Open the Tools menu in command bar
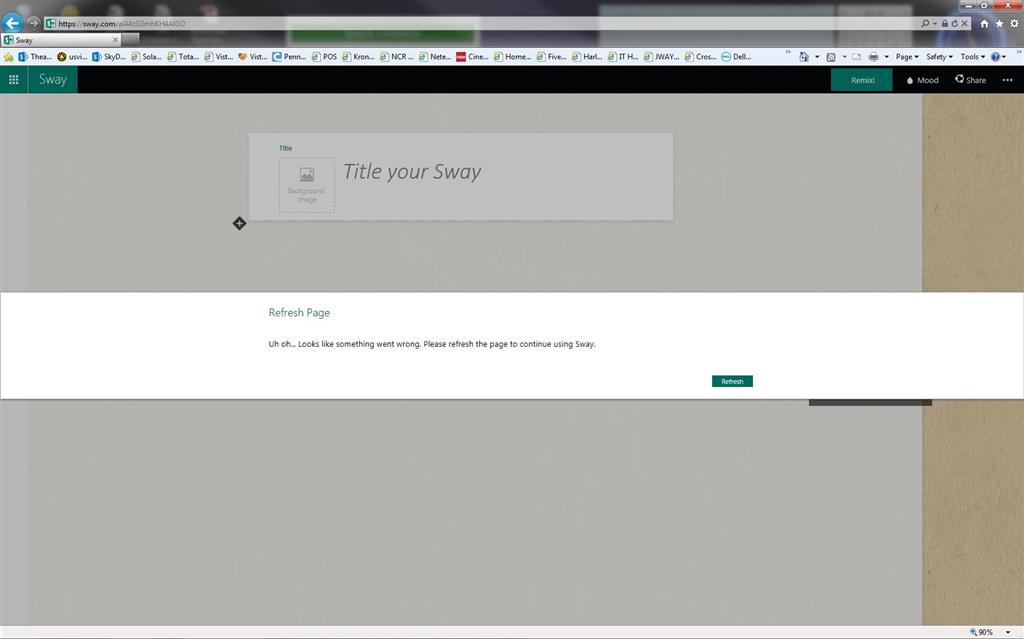Viewport: 1024px width, 639px height. point(972,57)
